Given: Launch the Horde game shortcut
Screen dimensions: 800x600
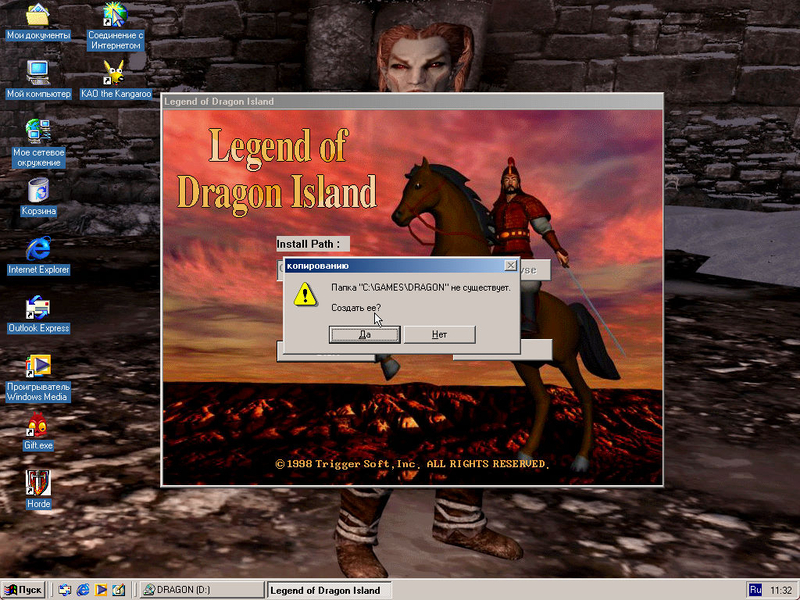Looking at the screenshot, I should (38, 490).
